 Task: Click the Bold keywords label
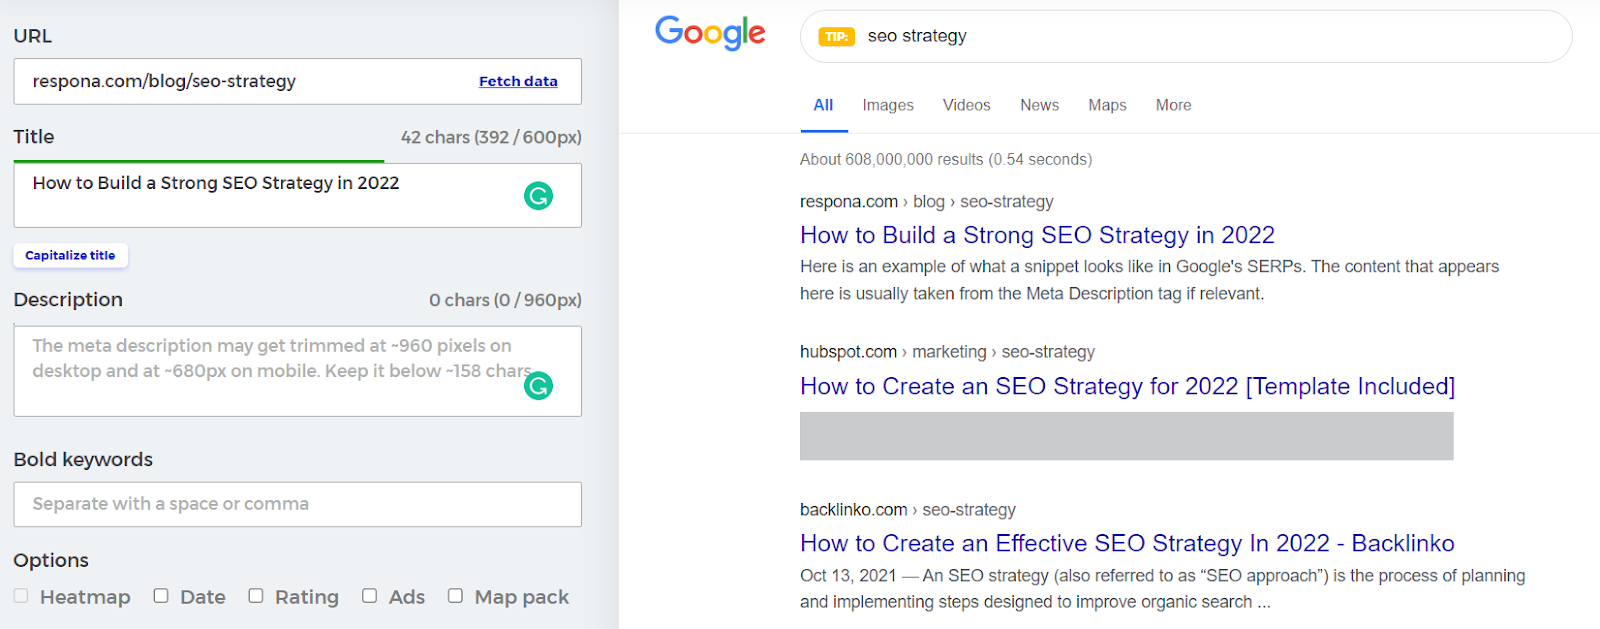point(83,460)
